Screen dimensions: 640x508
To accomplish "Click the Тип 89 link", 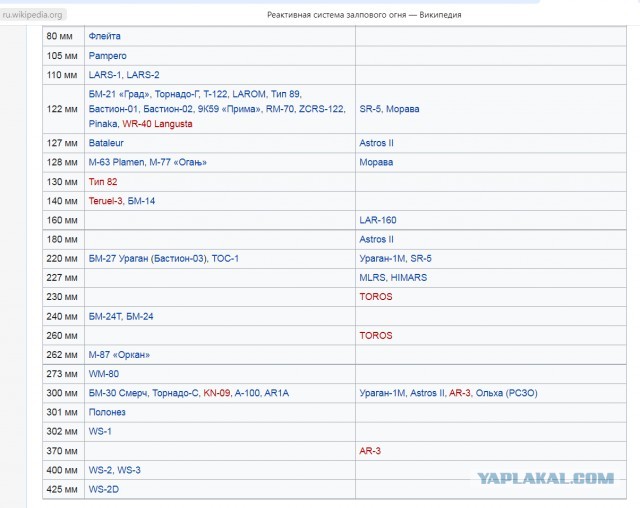I will coord(286,94).
